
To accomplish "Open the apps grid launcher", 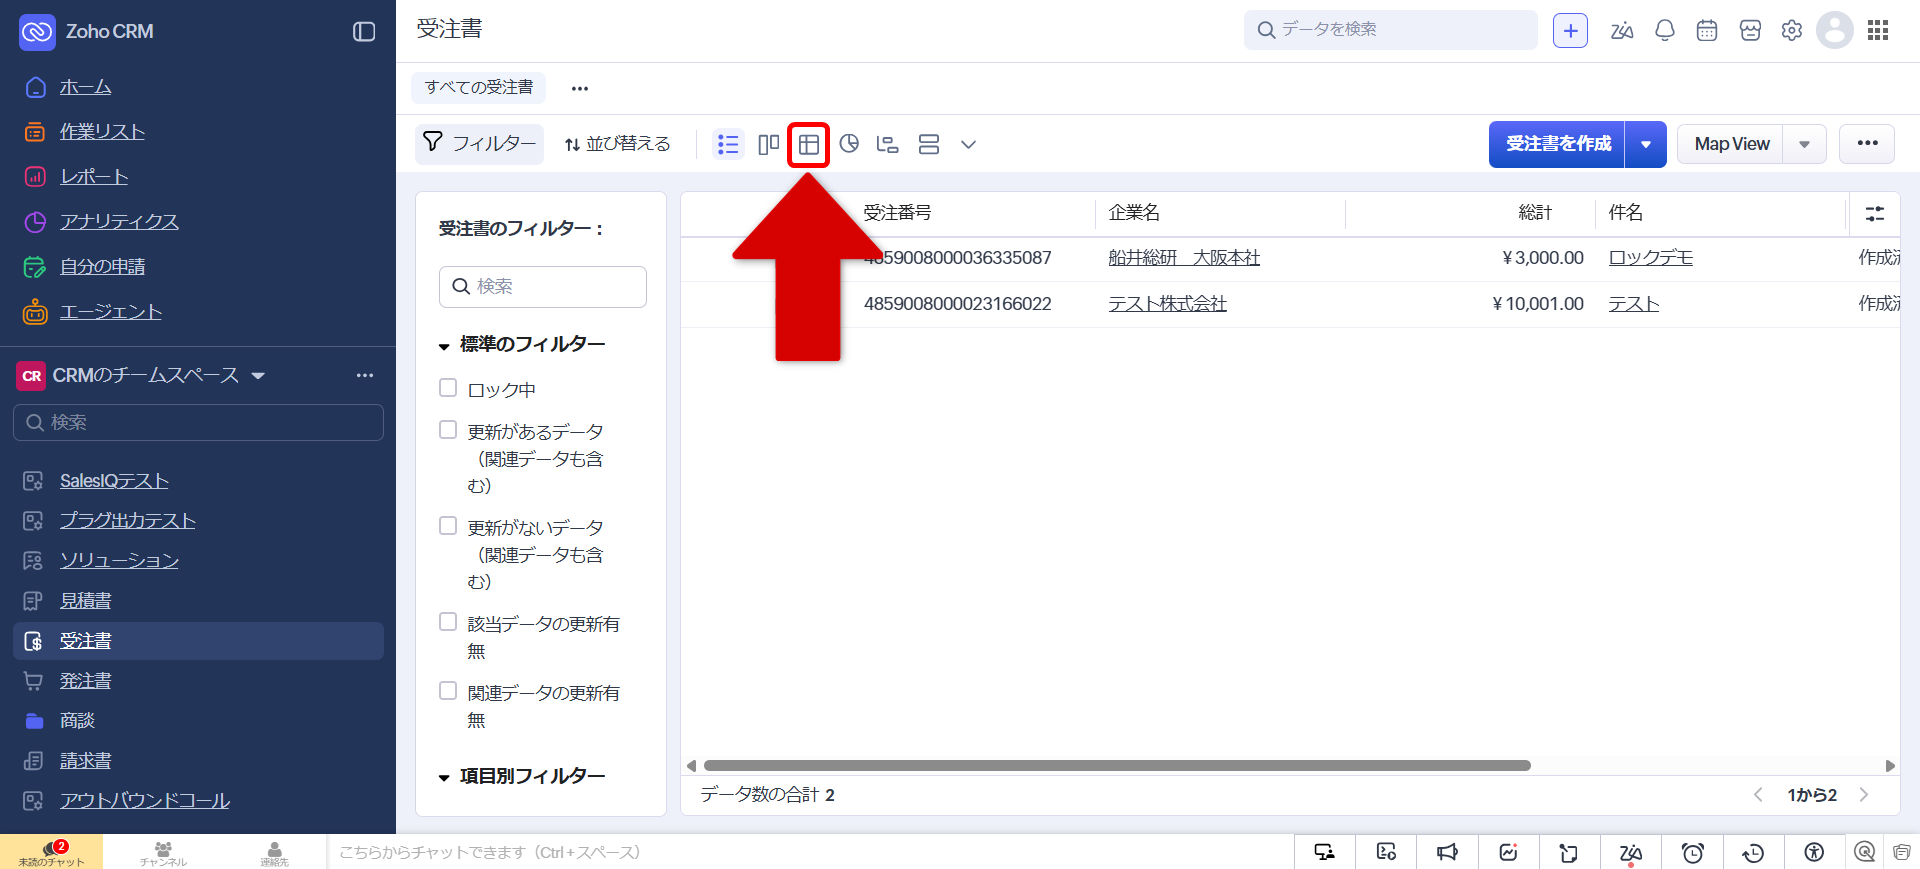I will click(x=1878, y=31).
